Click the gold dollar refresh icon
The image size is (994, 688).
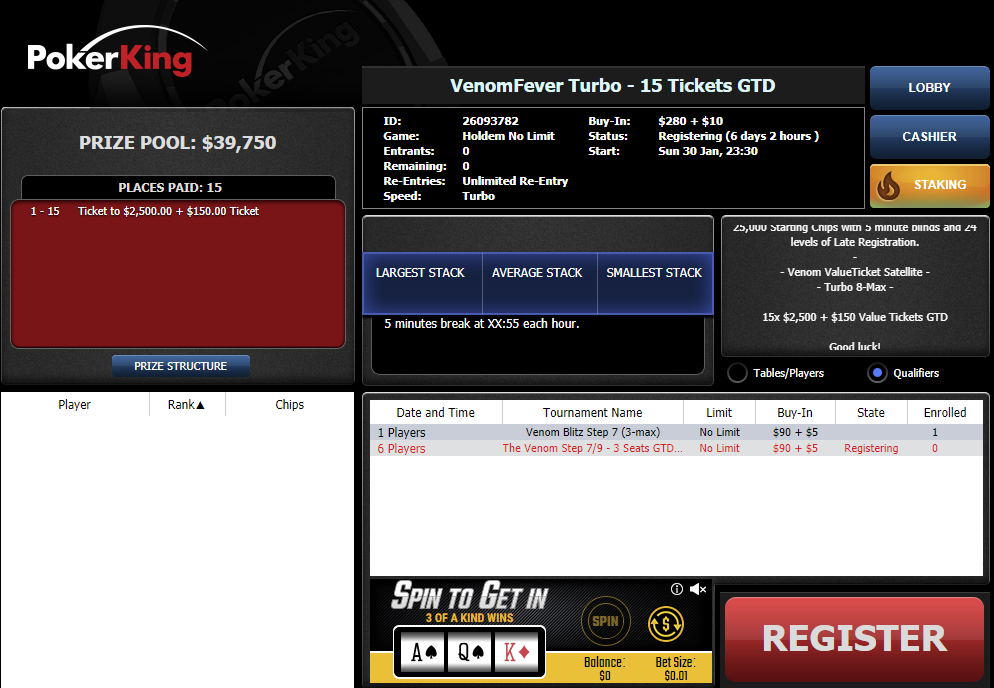[666, 623]
